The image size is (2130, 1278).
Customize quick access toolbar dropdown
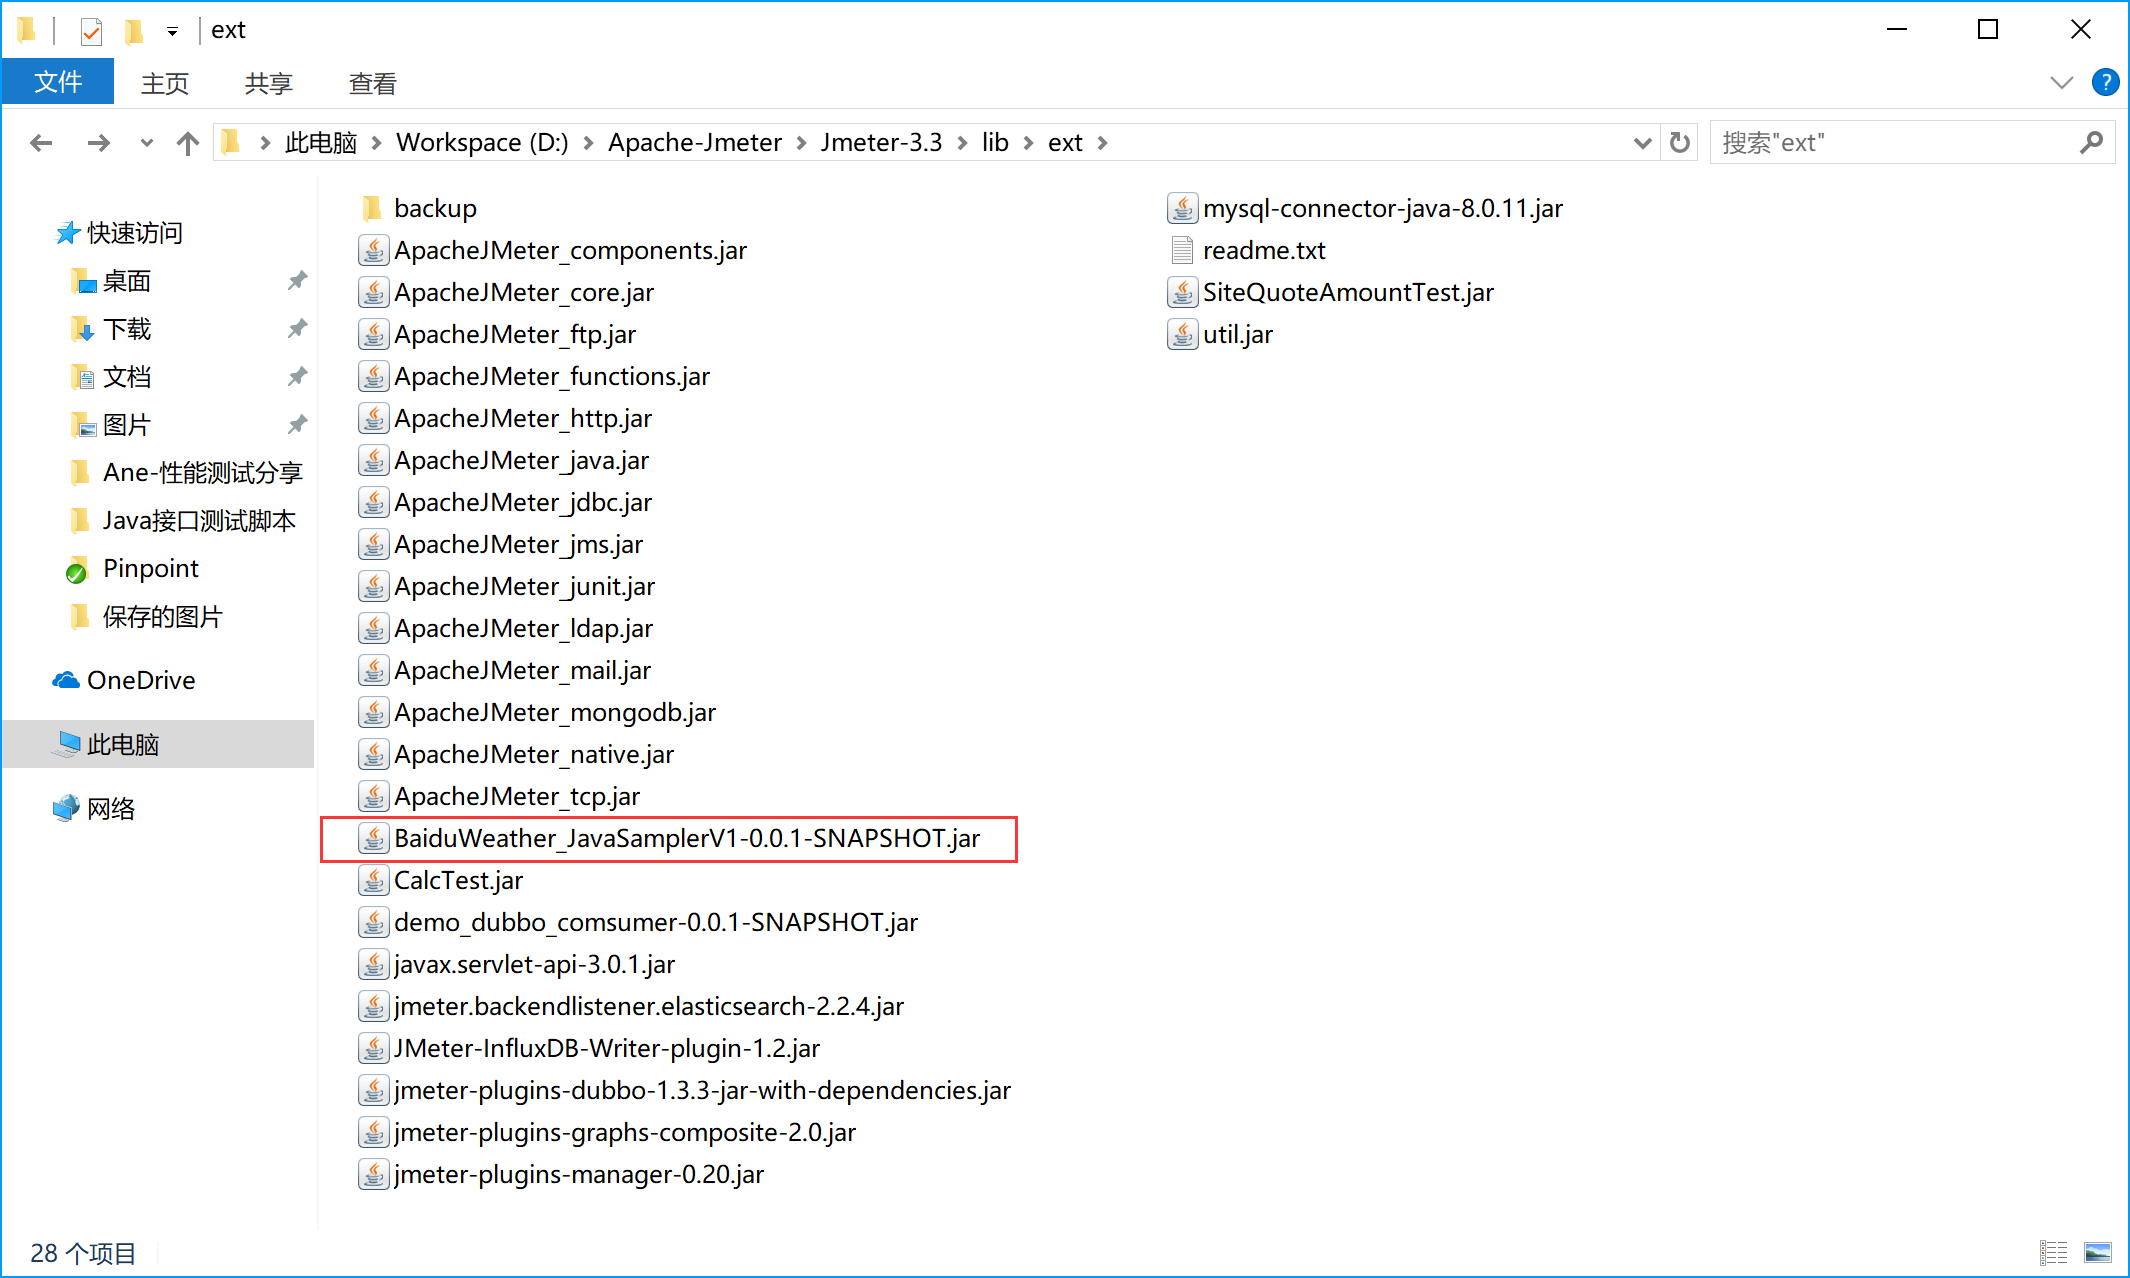[172, 31]
